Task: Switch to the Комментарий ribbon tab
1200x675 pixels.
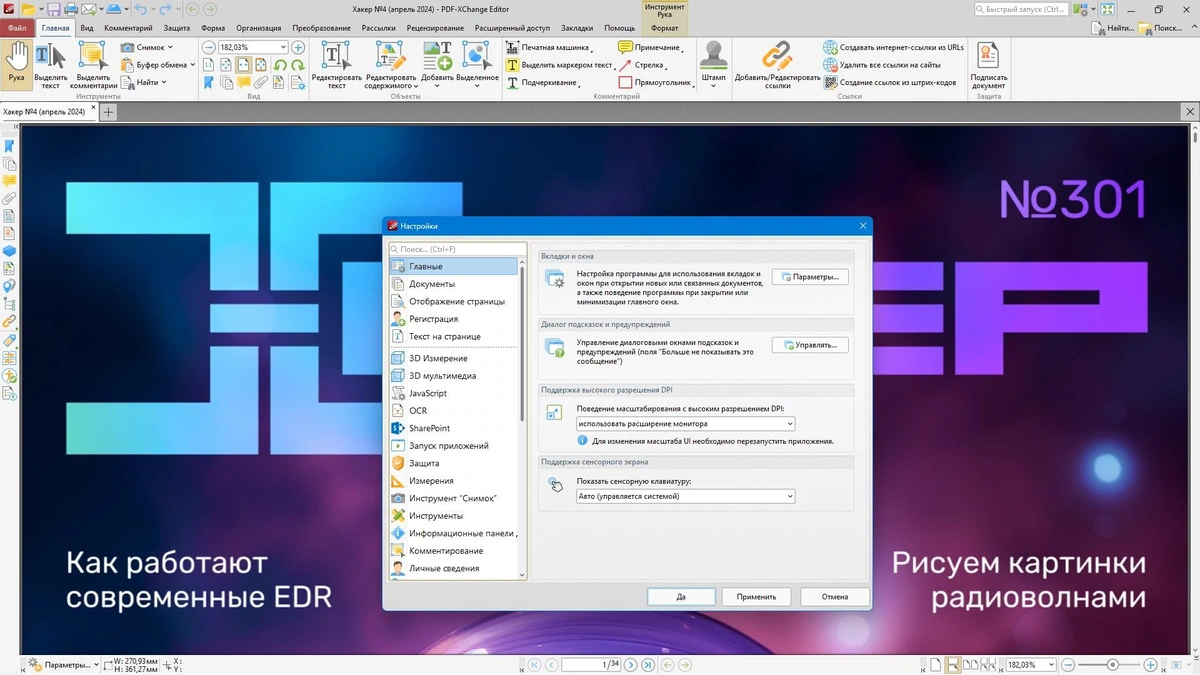Action: coord(129,28)
